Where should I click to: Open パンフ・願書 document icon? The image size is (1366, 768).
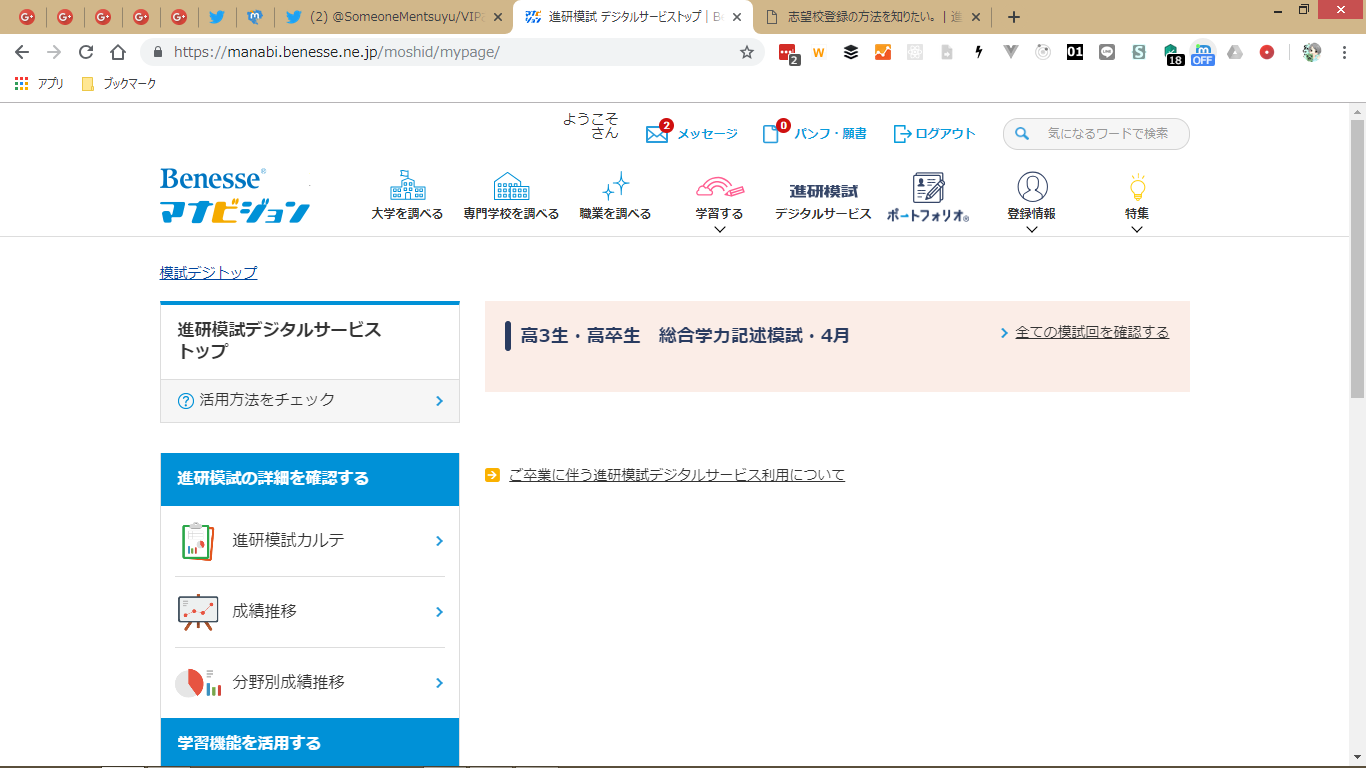point(771,134)
